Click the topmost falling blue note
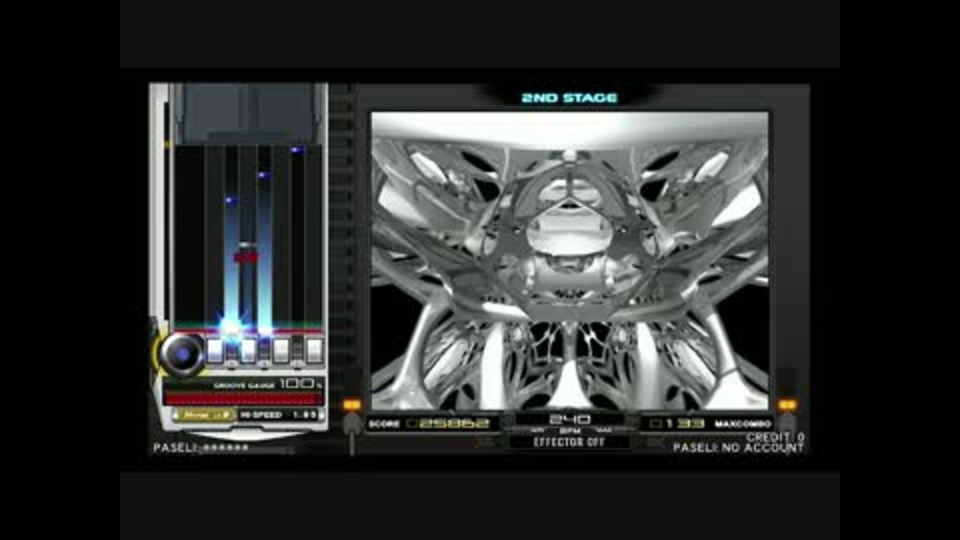 point(297,149)
